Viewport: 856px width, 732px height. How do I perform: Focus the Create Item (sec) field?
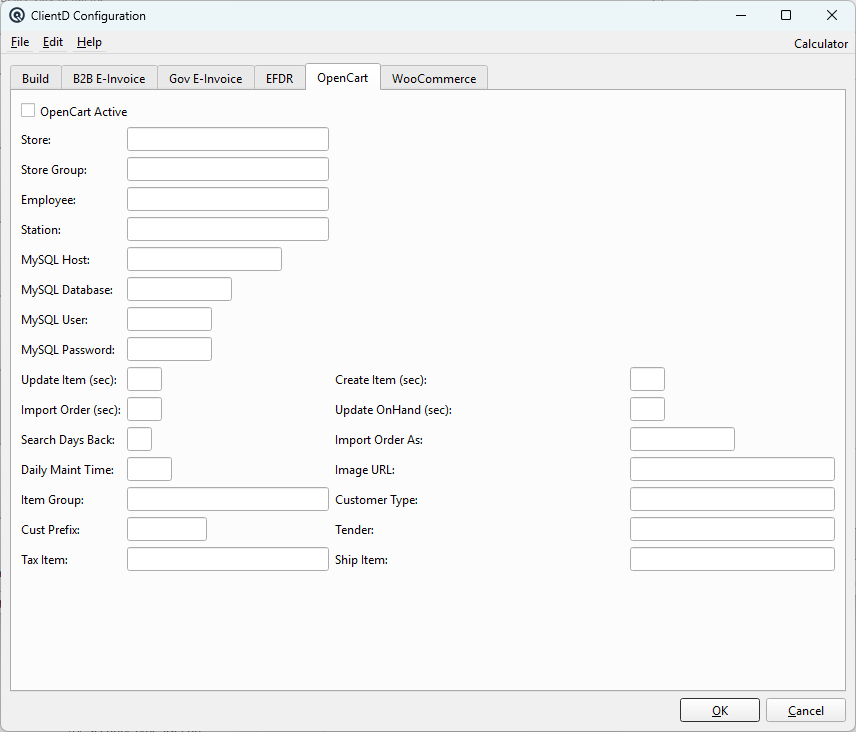click(647, 379)
